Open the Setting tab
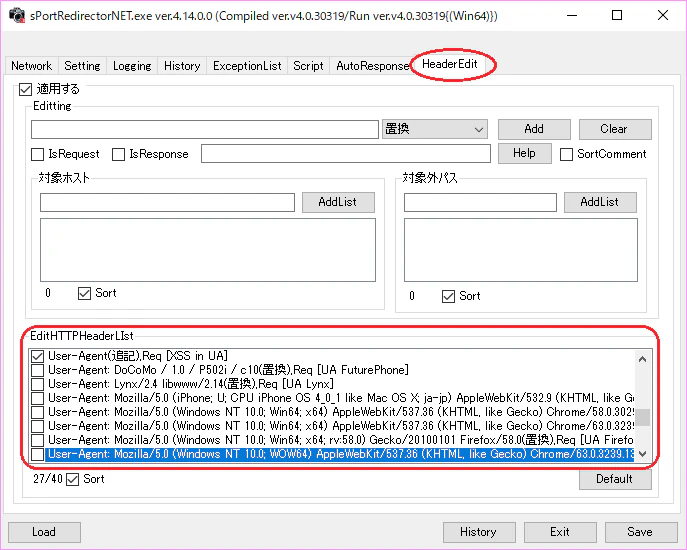Image resolution: width=687 pixels, height=550 pixels. tap(82, 66)
